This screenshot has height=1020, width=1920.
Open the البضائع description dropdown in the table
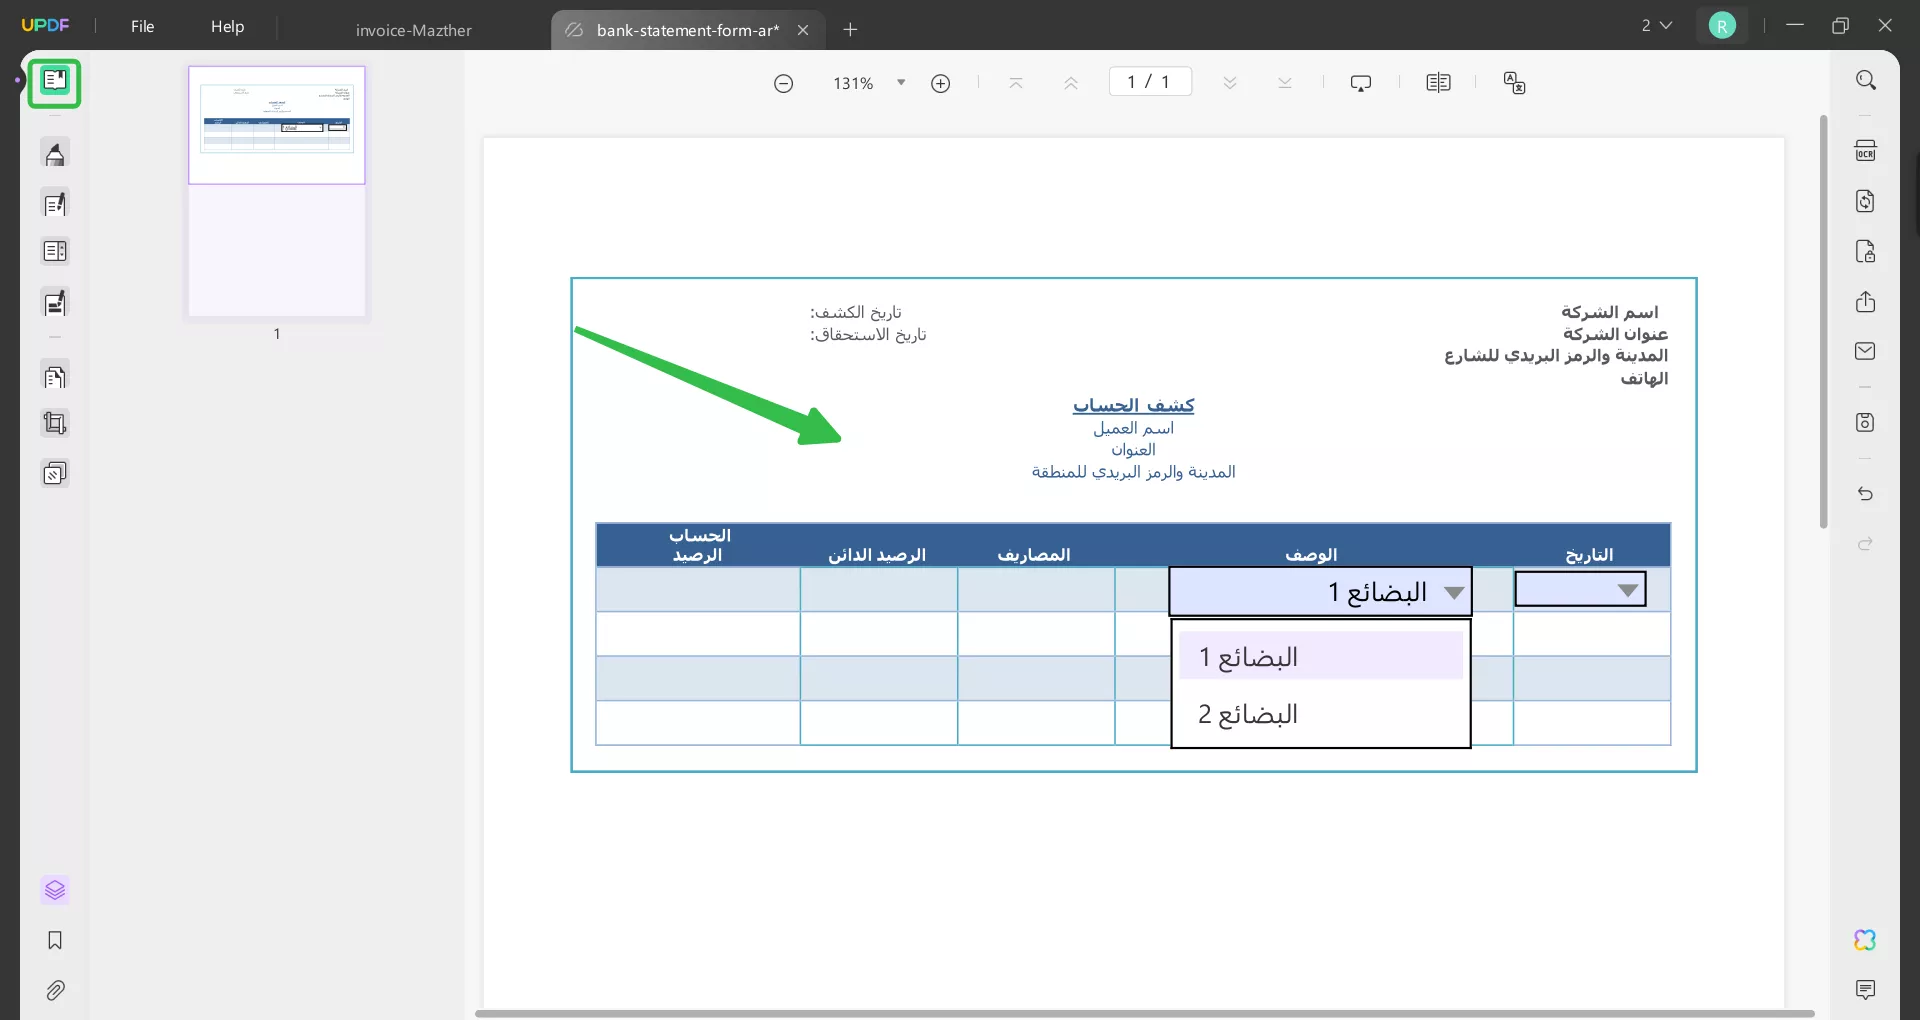1455,591
